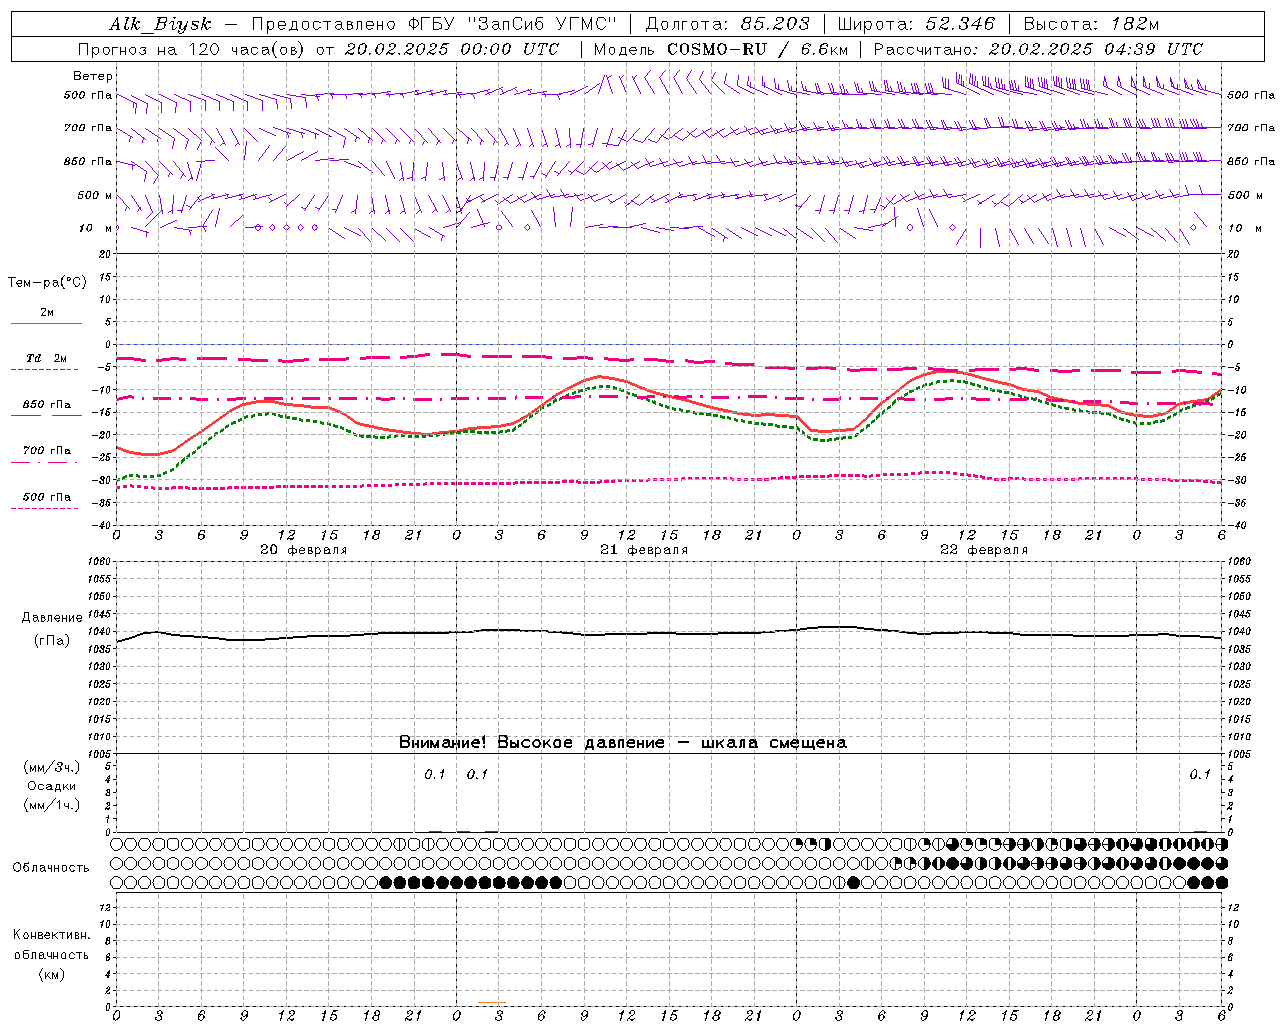
Task: Click the orange convective cloud marker on the bottom chart
Action: coord(492,1002)
